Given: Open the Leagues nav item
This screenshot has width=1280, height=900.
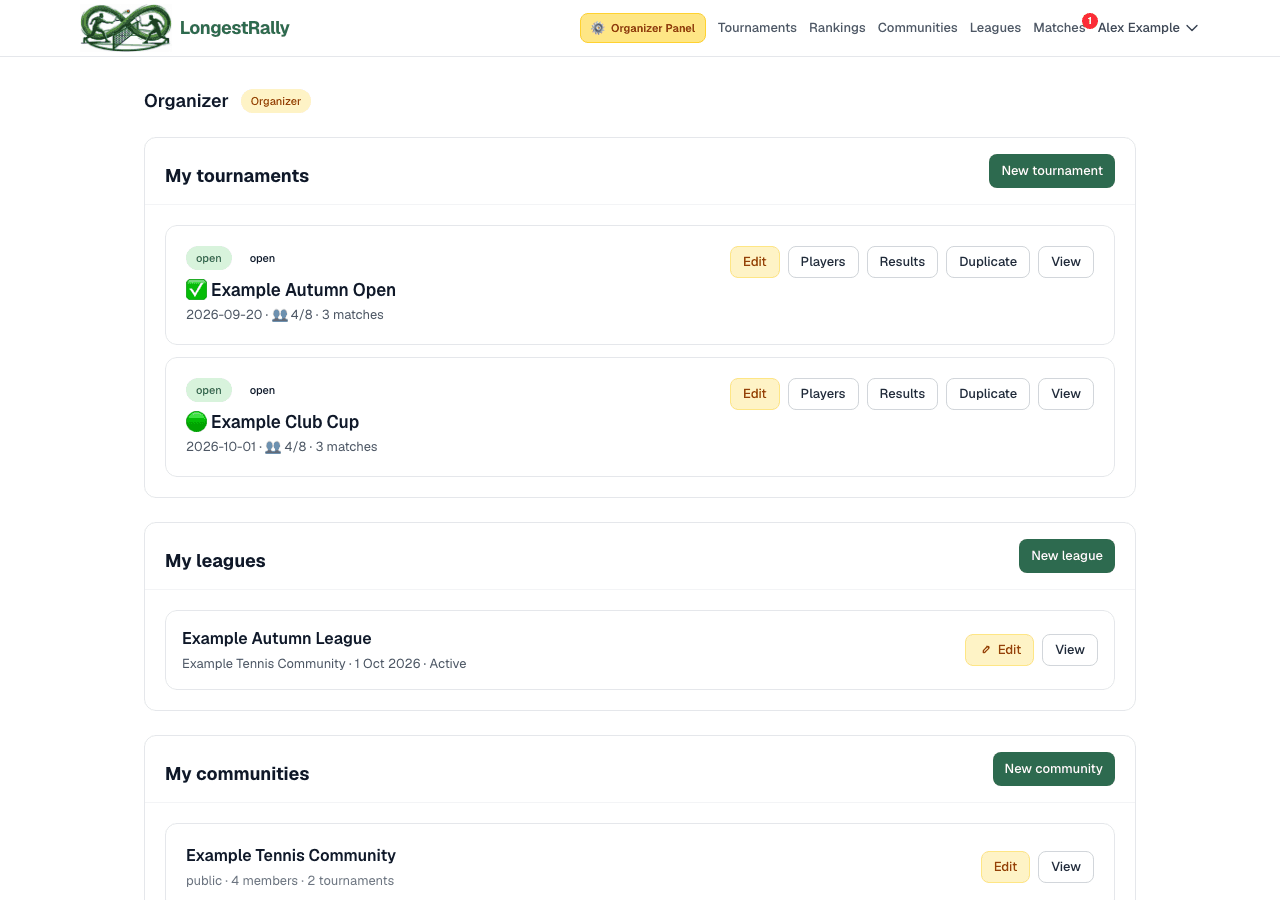Looking at the screenshot, I should [x=995, y=28].
